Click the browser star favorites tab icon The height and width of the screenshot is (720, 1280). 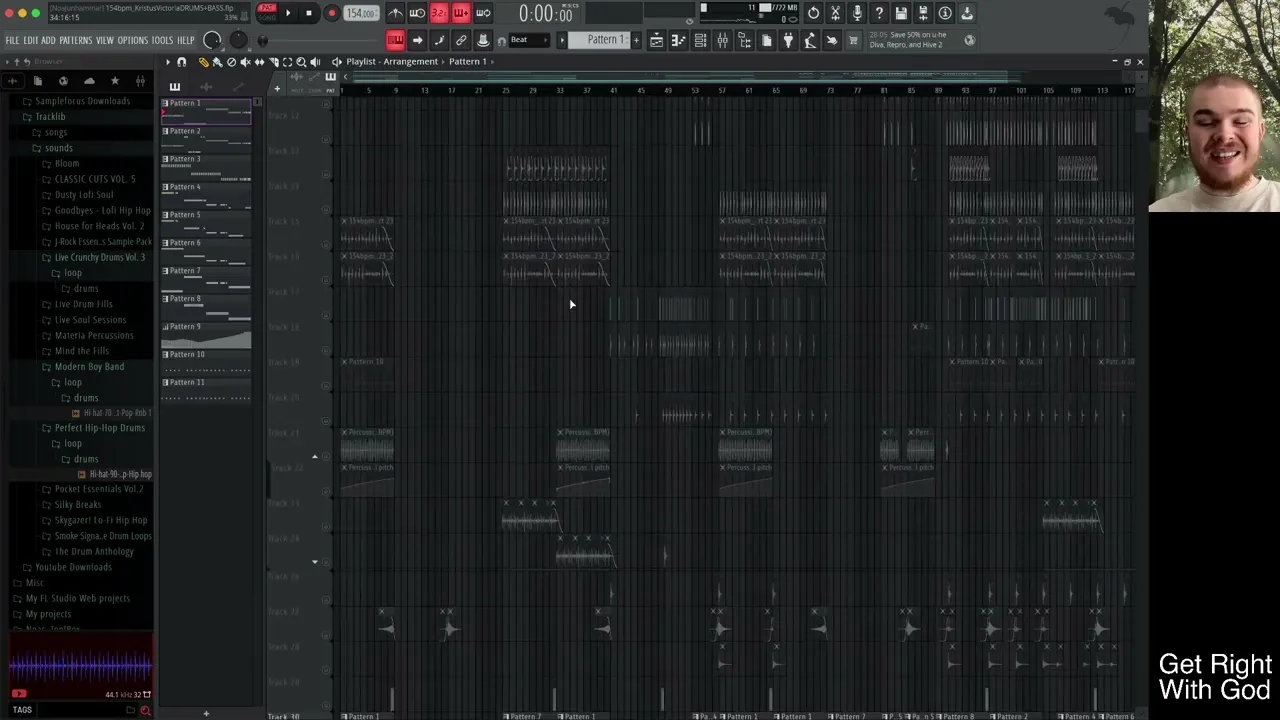point(115,81)
